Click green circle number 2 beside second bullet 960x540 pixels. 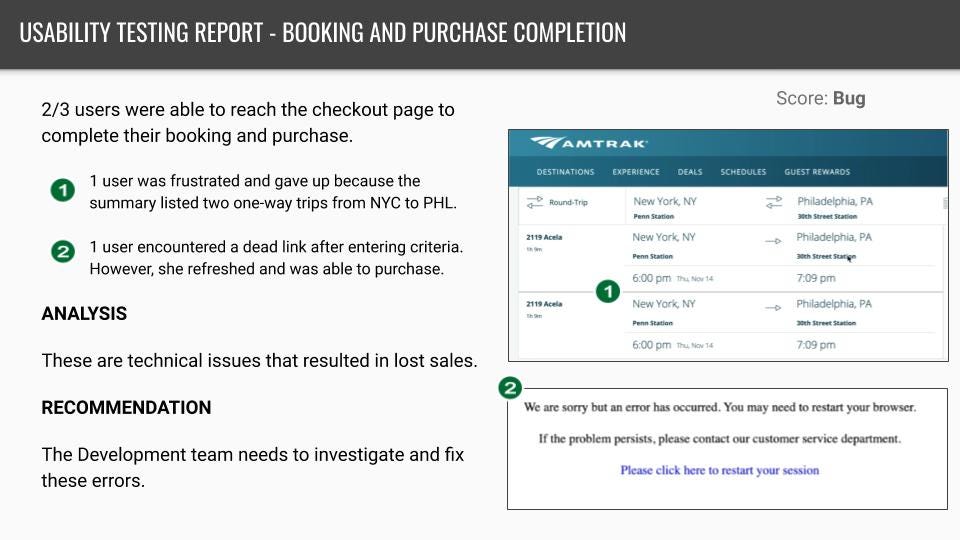62,252
